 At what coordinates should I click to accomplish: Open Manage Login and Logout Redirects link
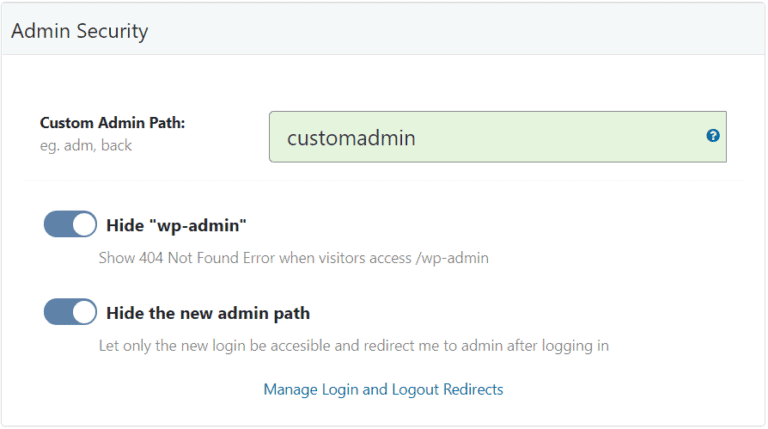[383, 389]
